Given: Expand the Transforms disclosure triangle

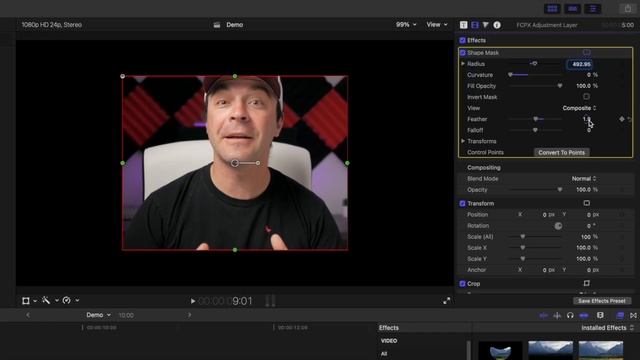Looking at the screenshot, I should tap(463, 141).
